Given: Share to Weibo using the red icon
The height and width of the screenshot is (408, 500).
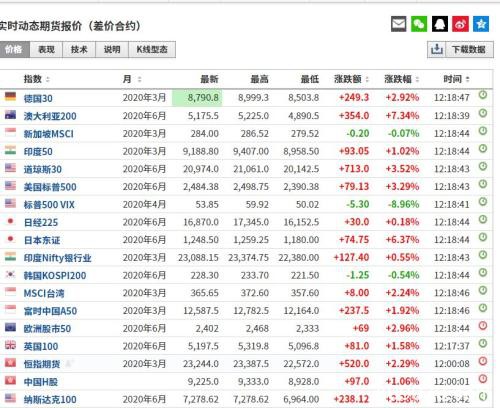Looking at the screenshot, I should (460, 24).
